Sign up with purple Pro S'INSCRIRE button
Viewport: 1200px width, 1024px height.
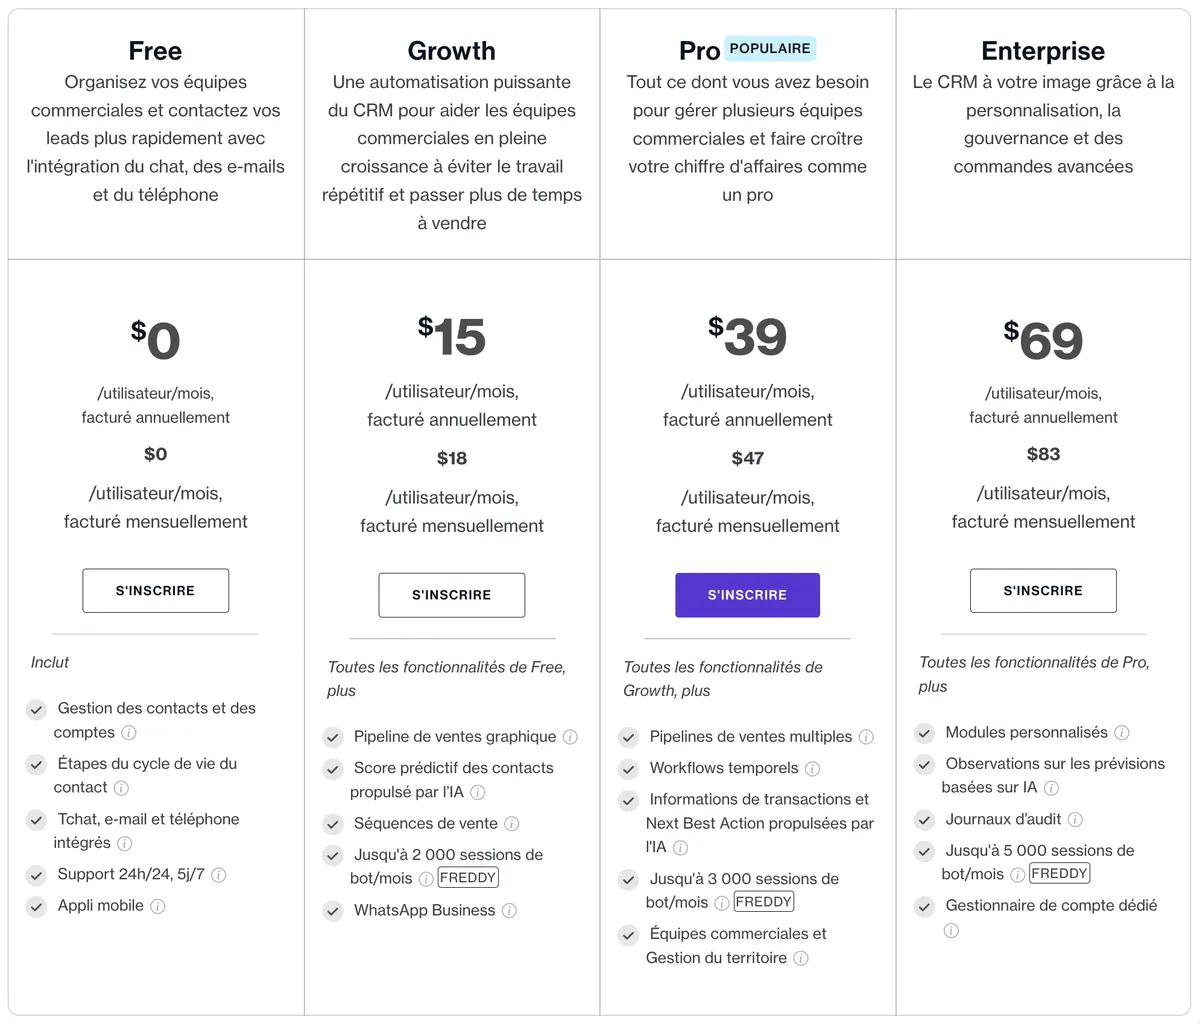[x=747, y=595]
